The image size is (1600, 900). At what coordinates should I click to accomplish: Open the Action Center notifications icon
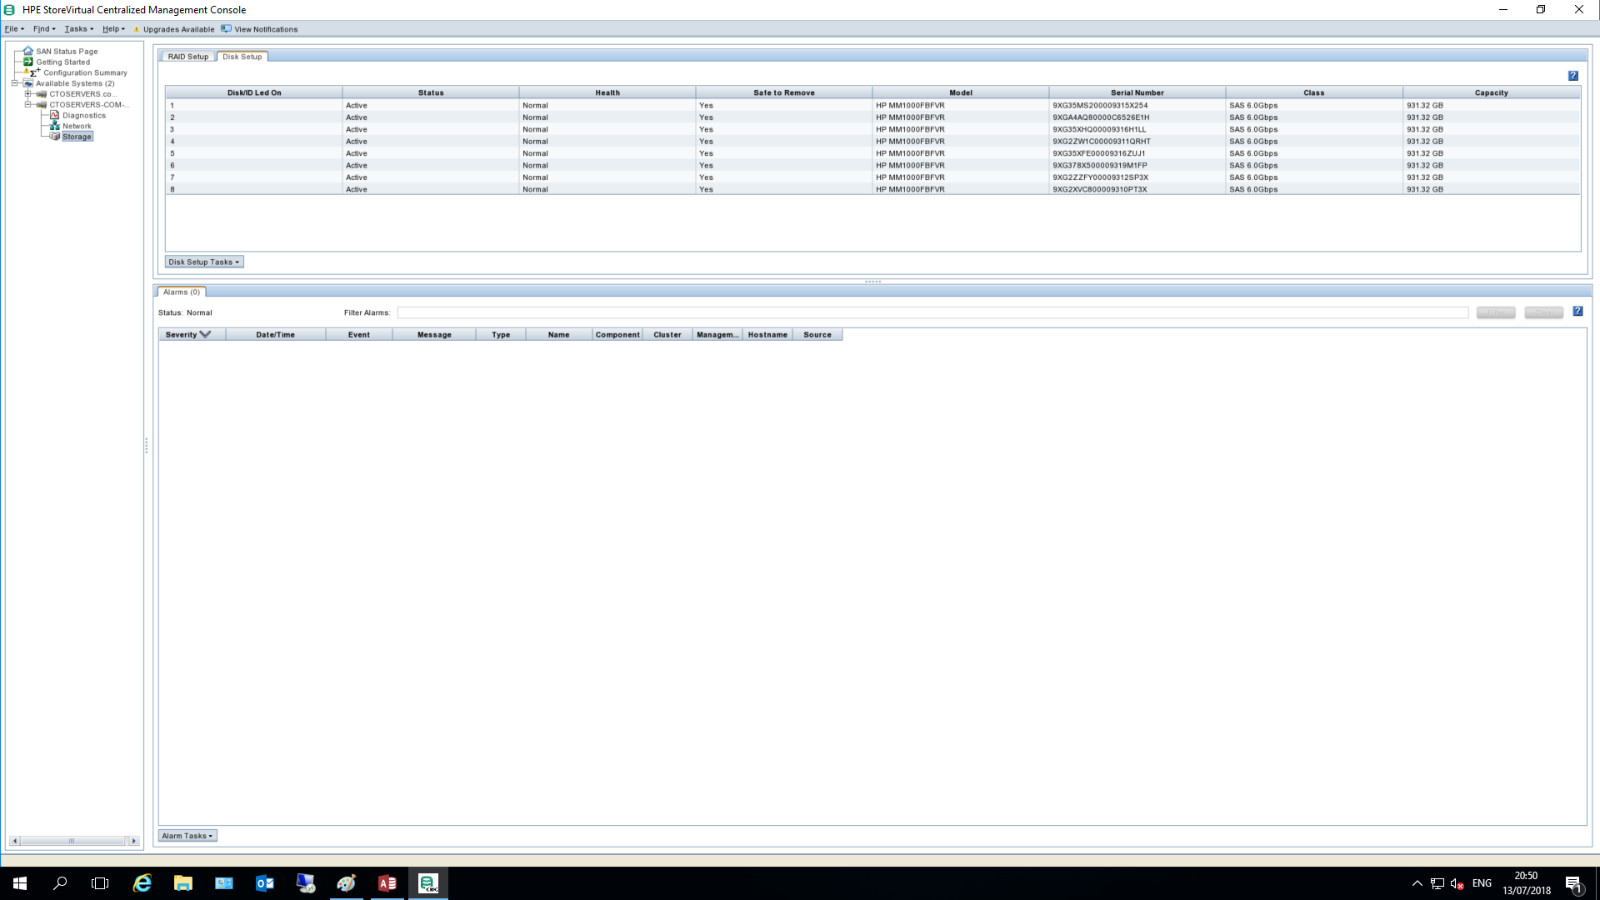[x=1574, y=884]
